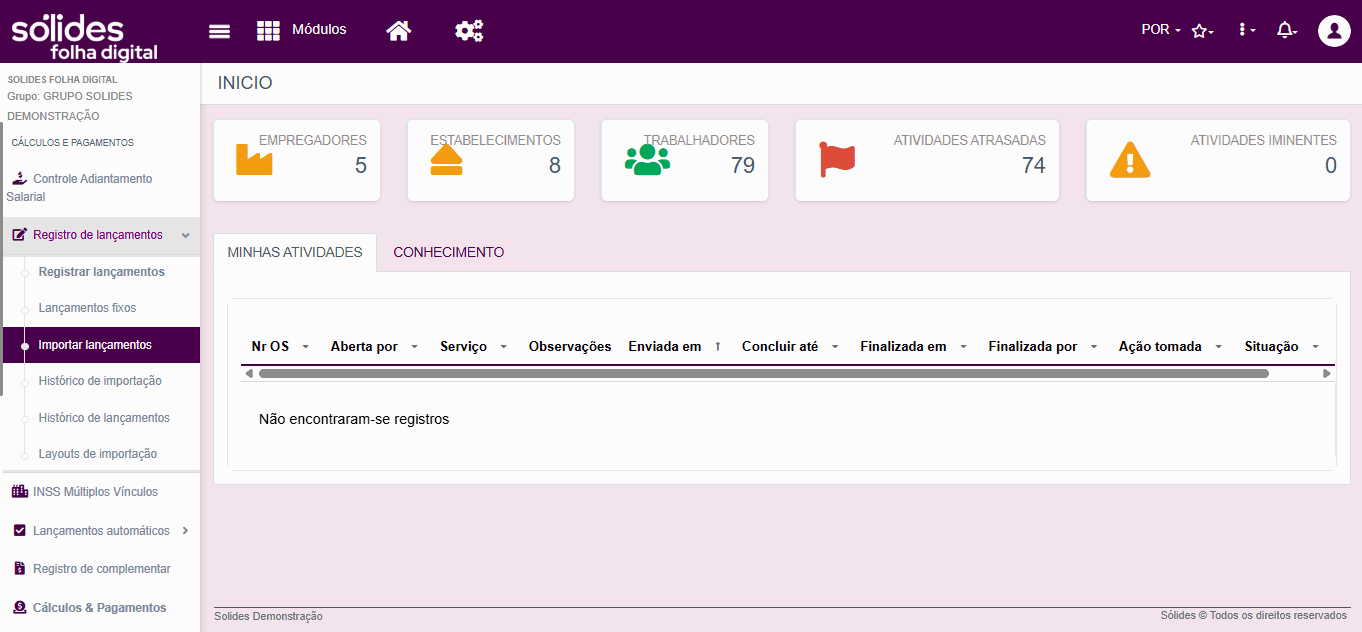
Task: Open the three-dots options menu
Action: click(x=1246, y=31)
